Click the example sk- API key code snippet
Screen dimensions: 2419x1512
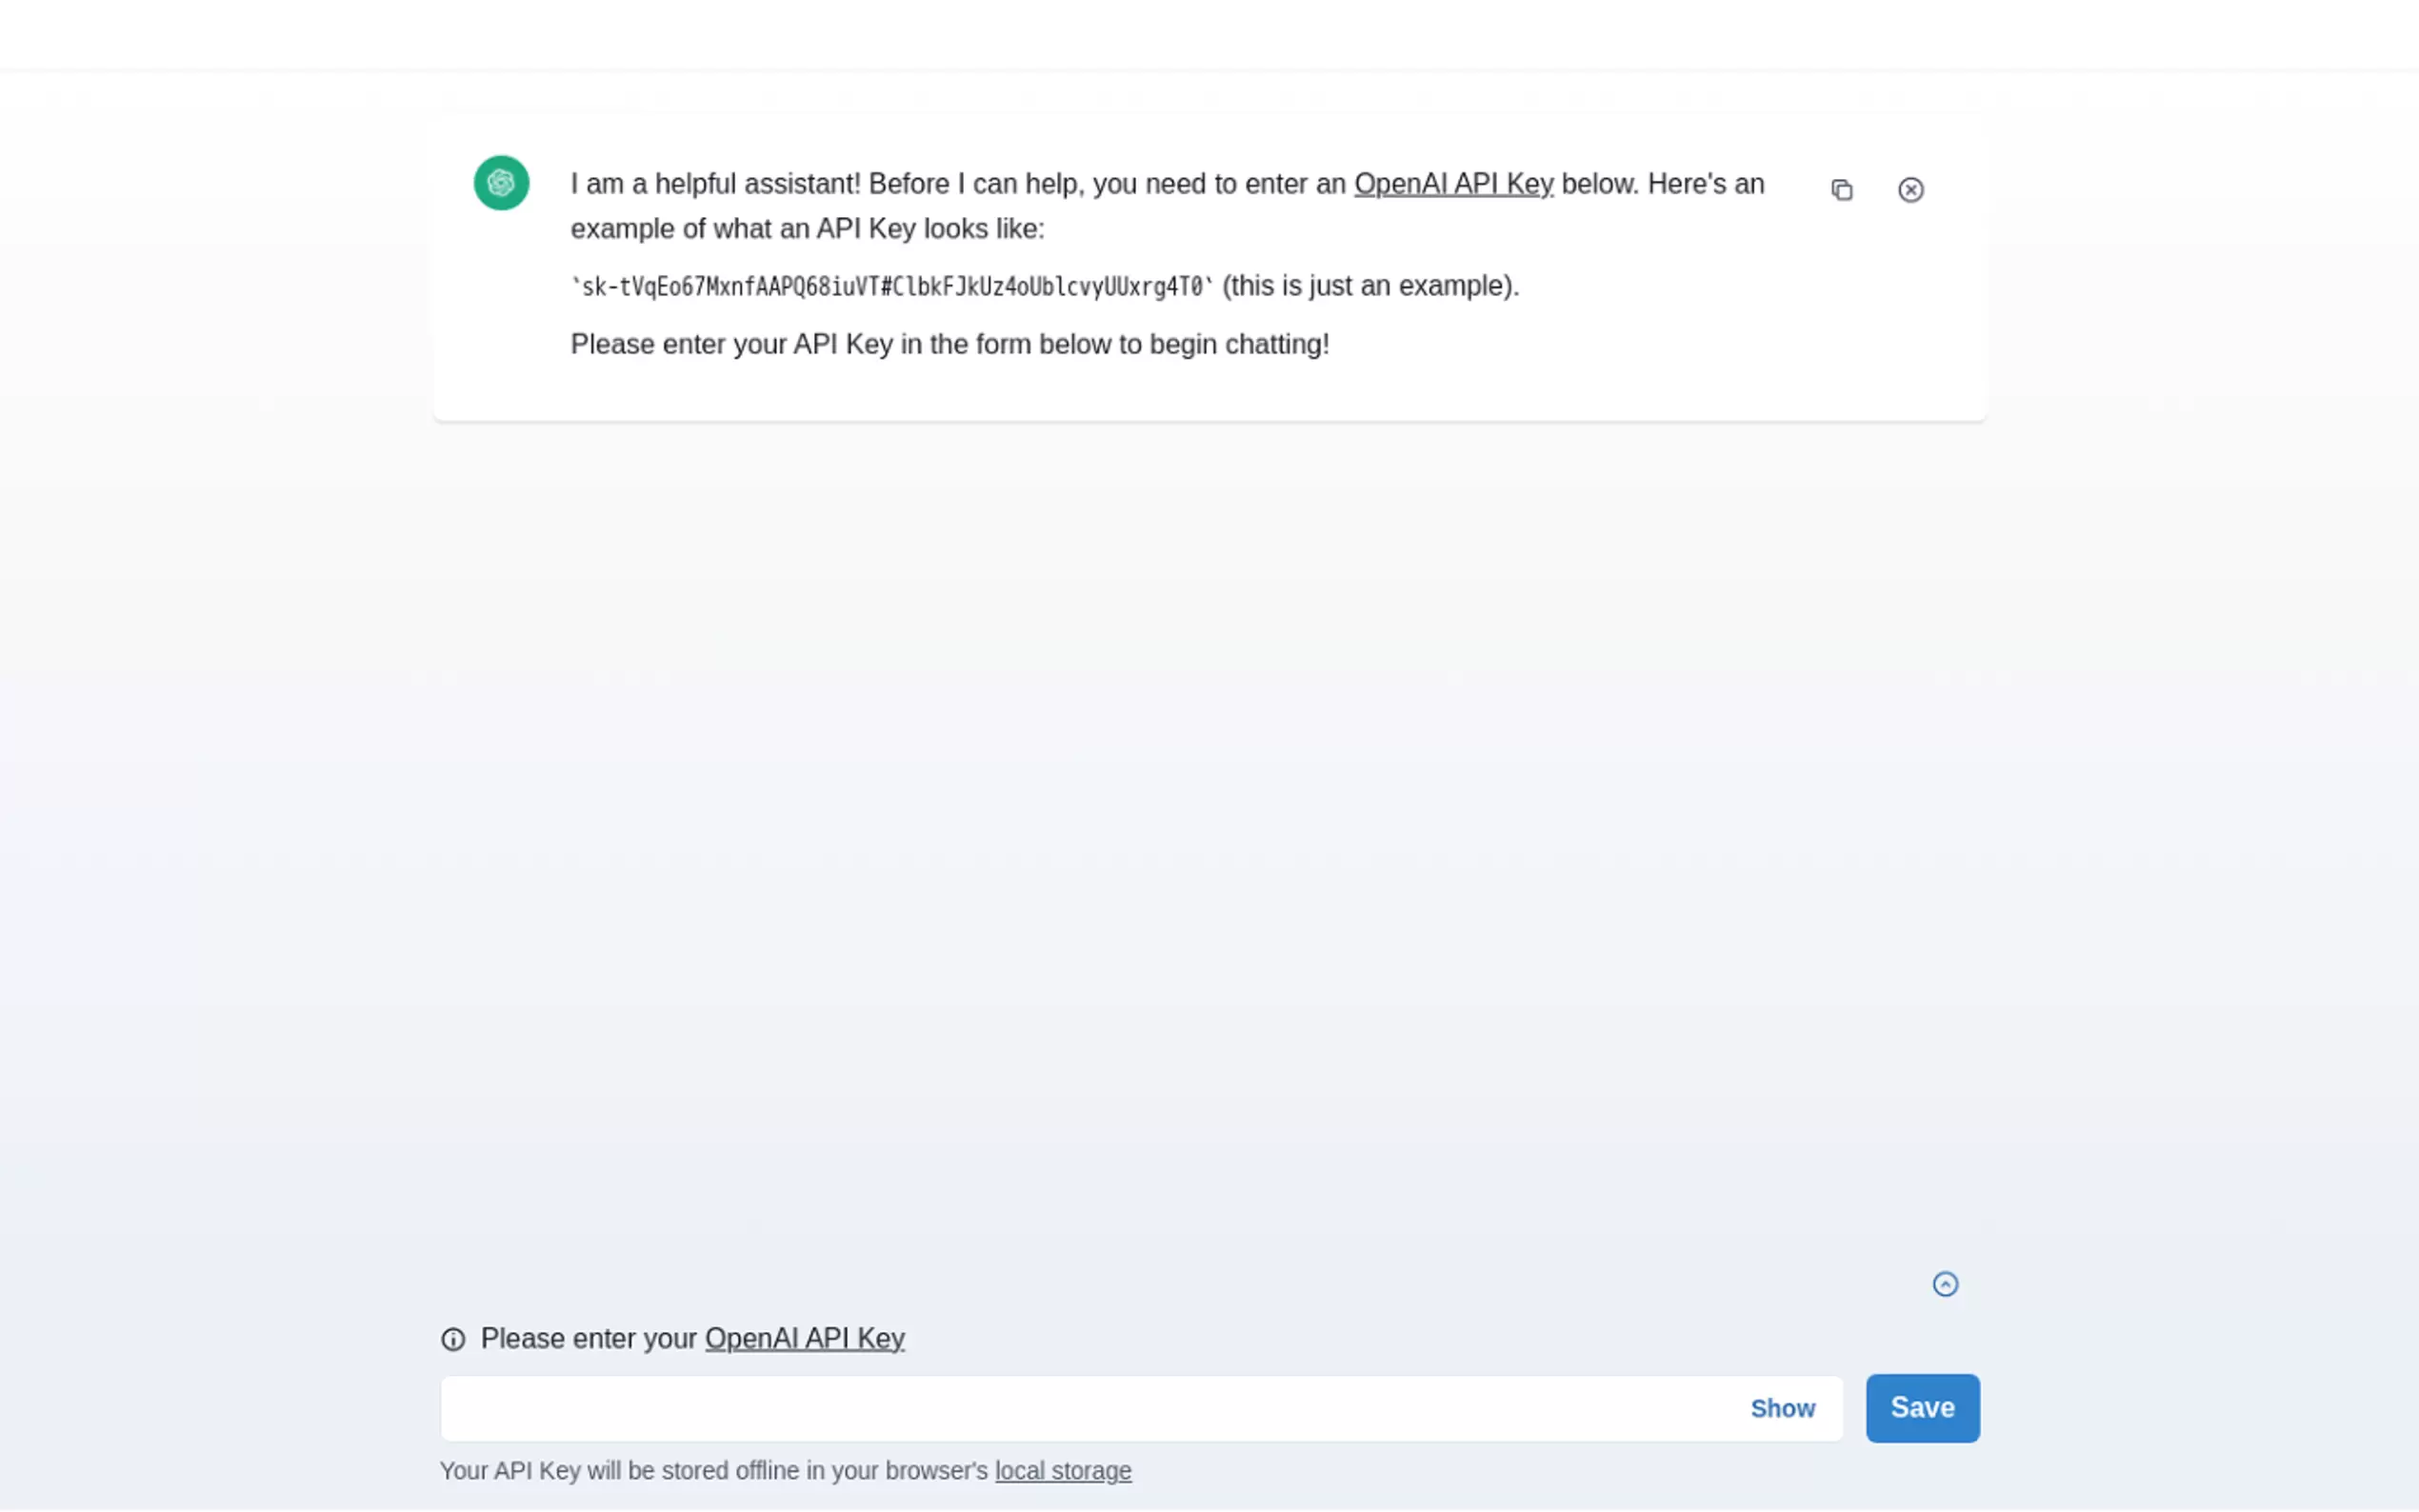(892, 287)
